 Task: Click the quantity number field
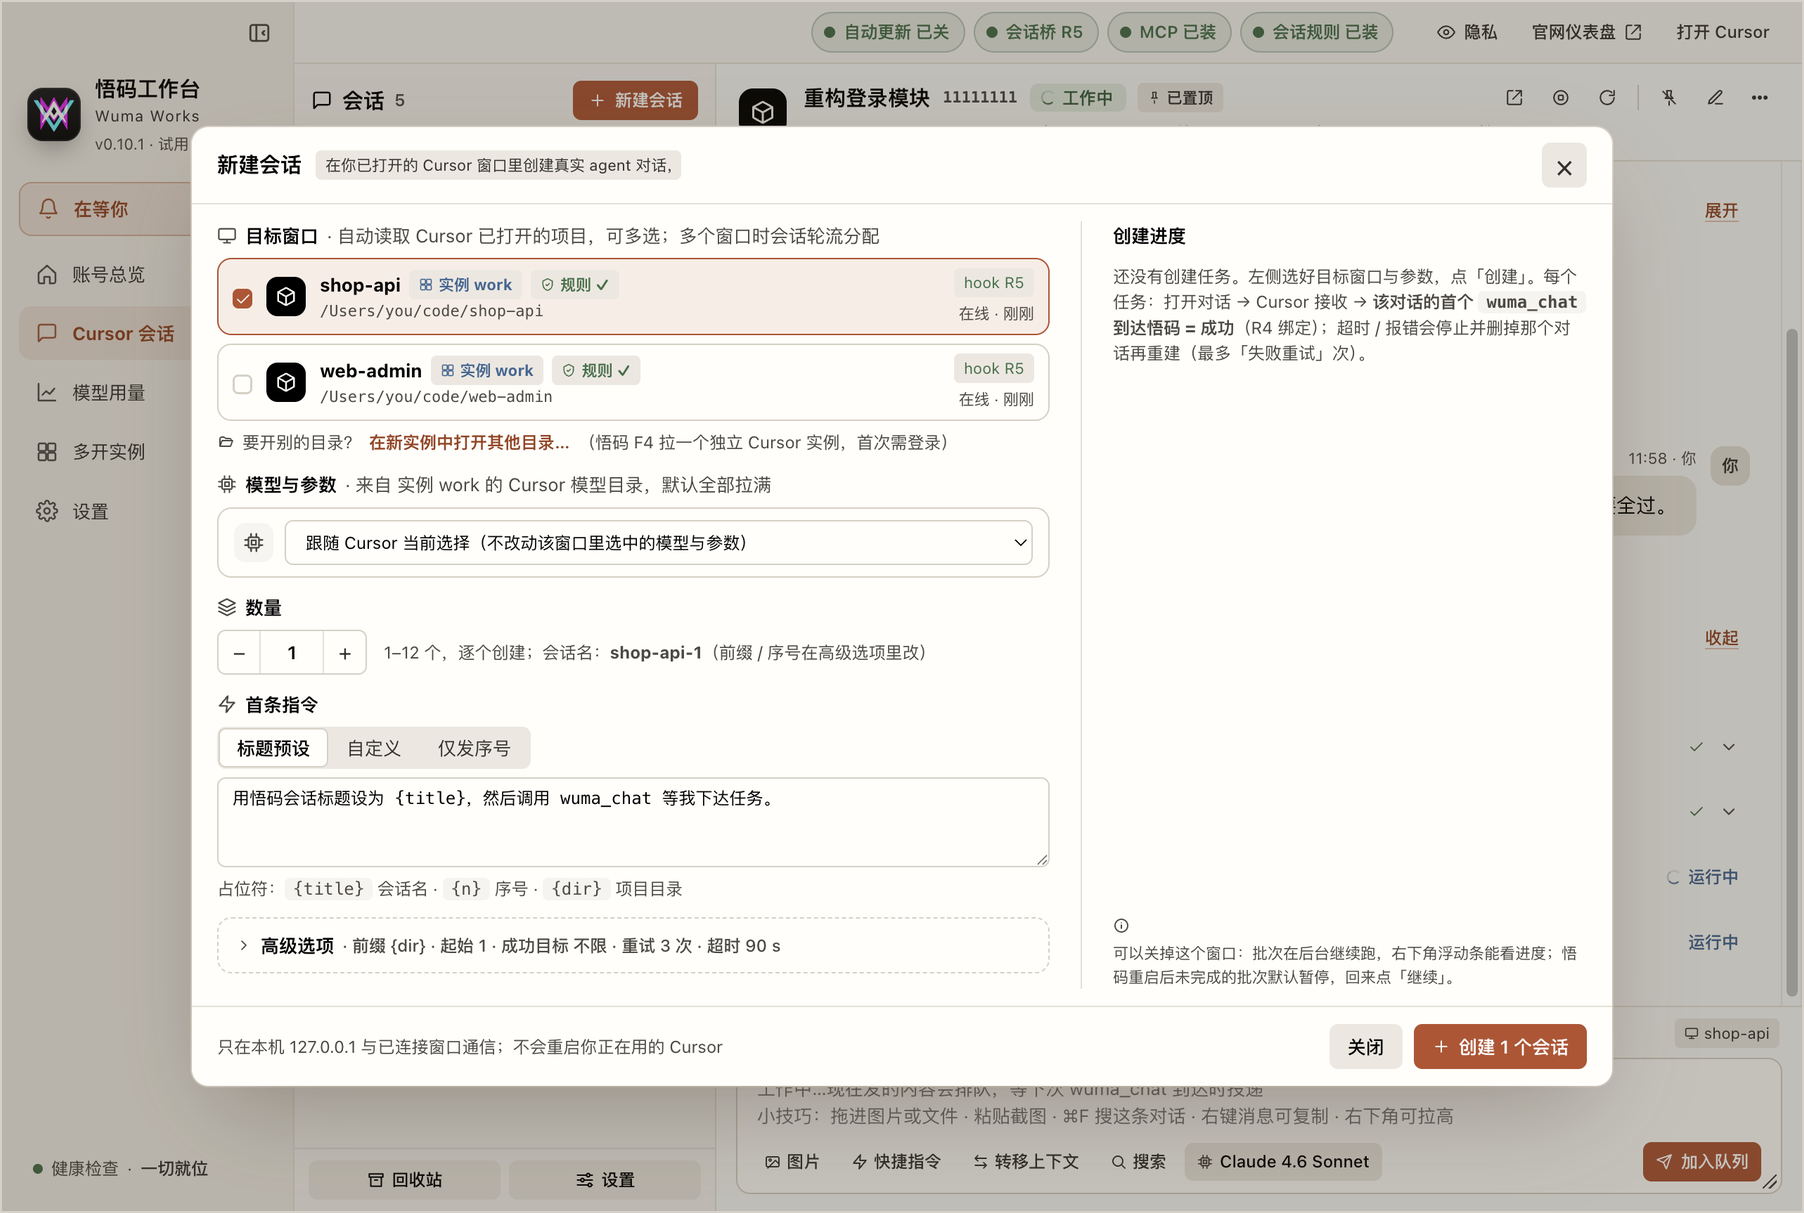(x=292, y=653)
